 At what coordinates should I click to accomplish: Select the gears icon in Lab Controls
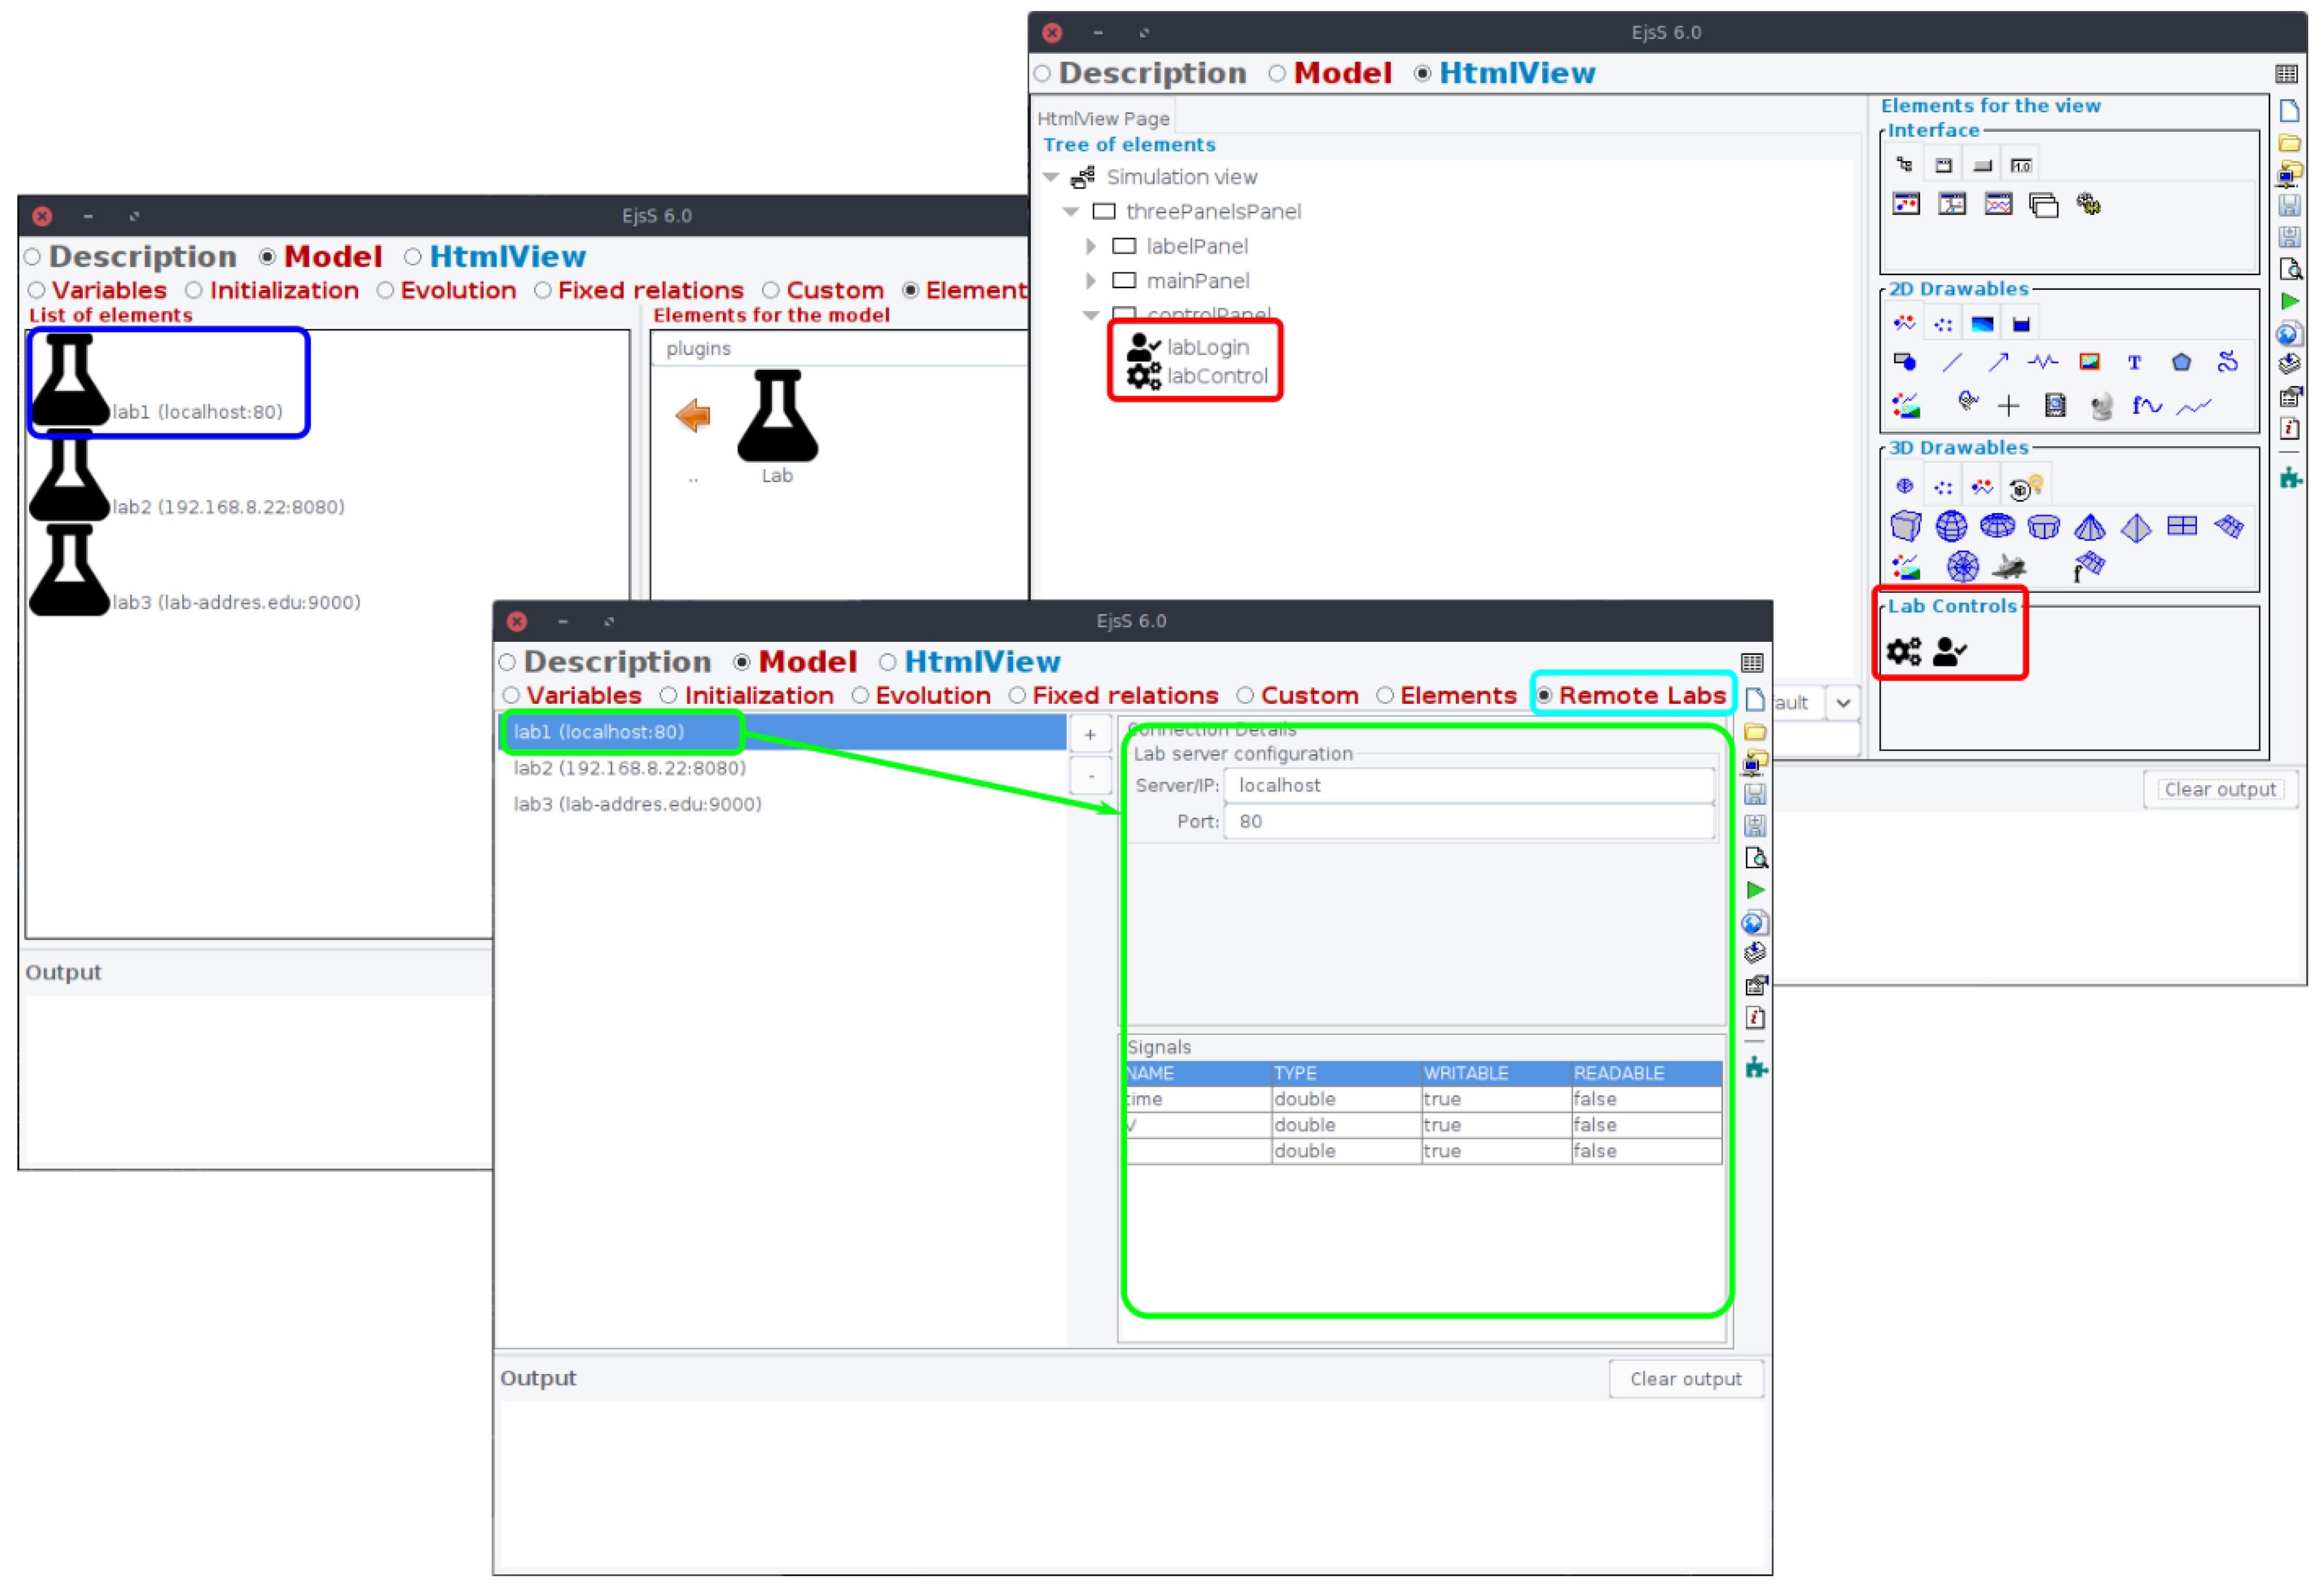click(x=1903, y=652)
